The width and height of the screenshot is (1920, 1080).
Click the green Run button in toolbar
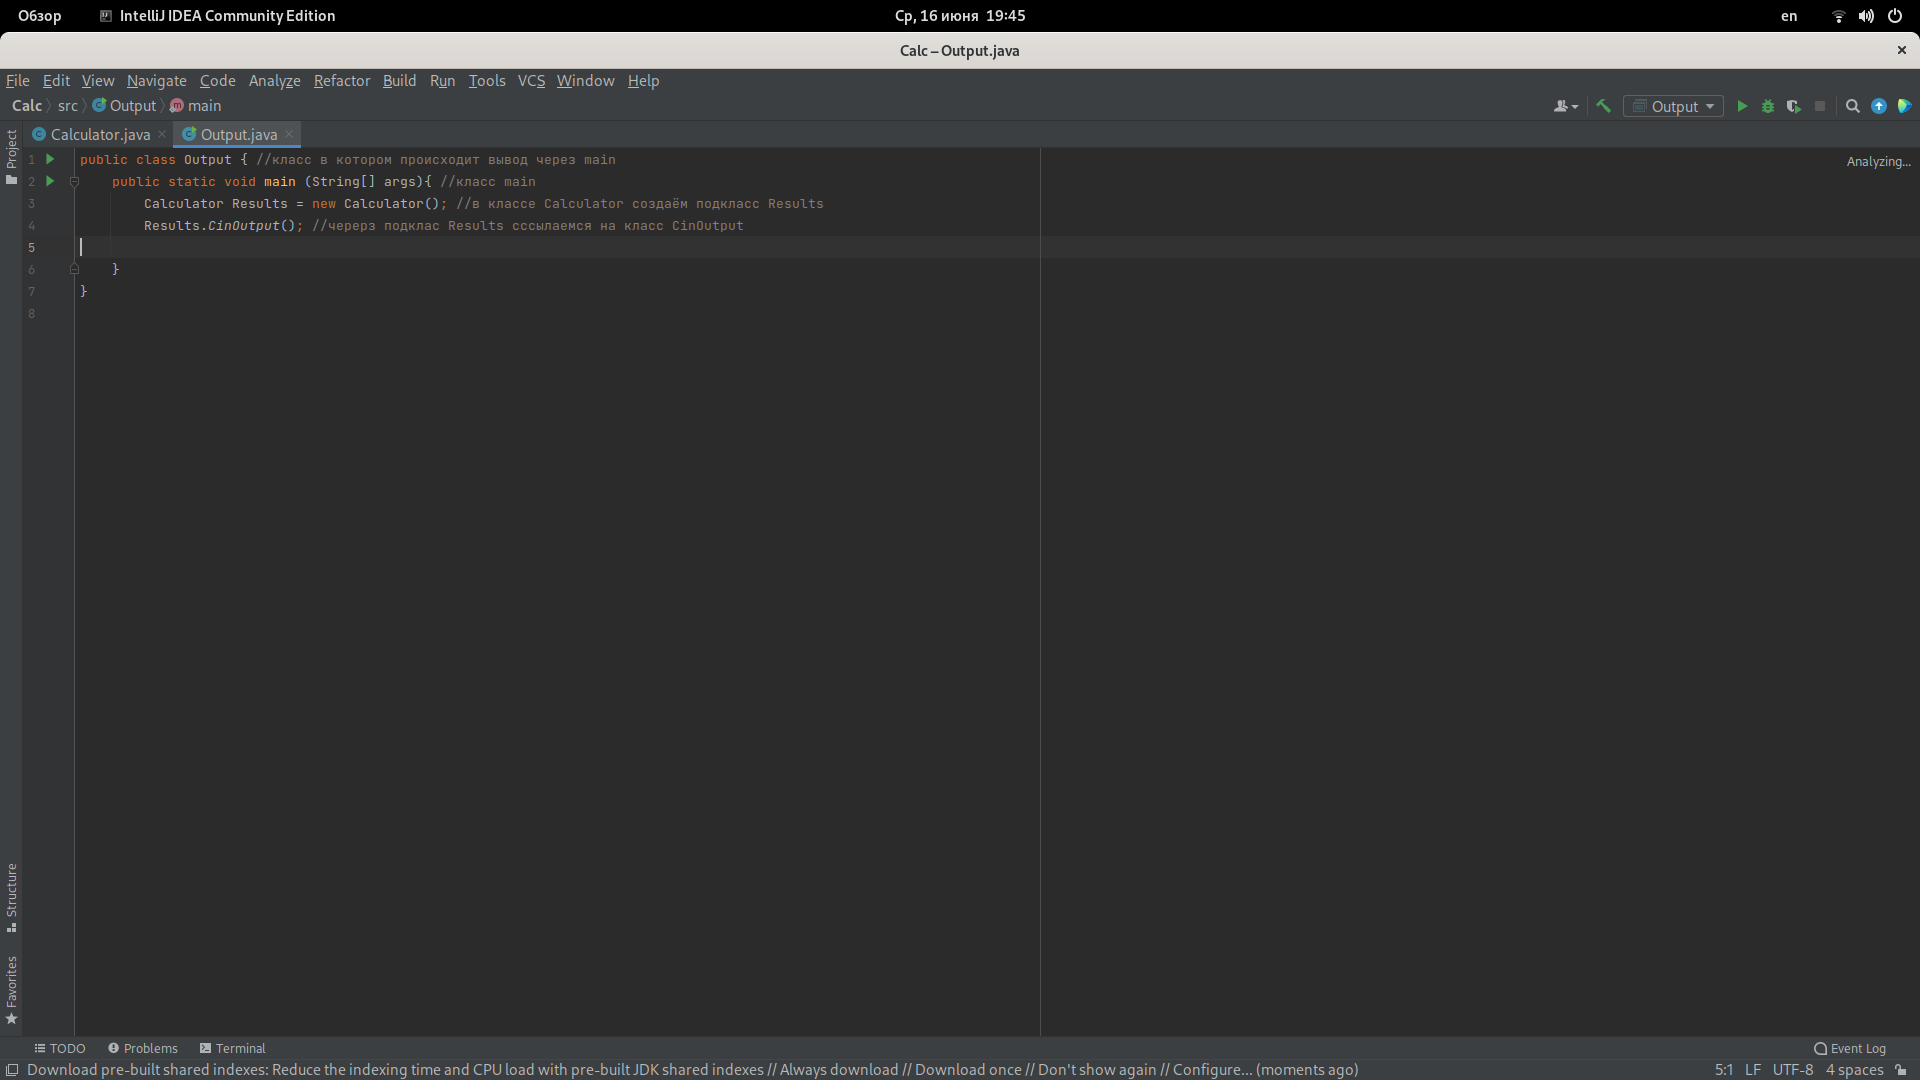tap(1742, 106)
